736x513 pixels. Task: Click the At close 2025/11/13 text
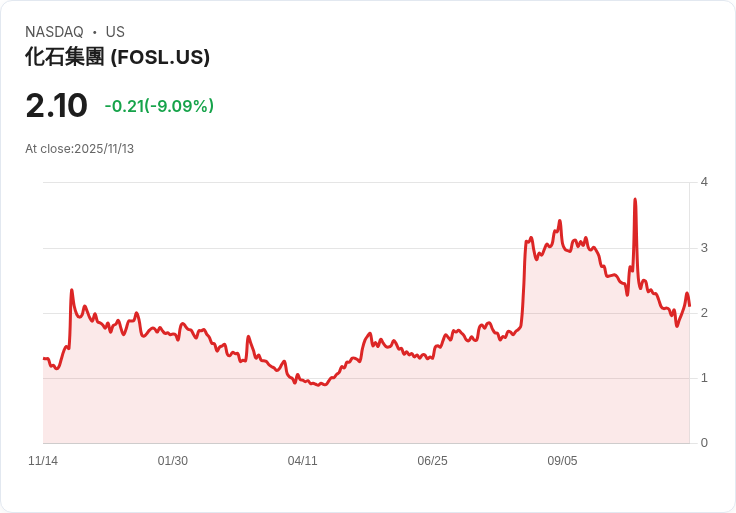[x=79, y=149]
